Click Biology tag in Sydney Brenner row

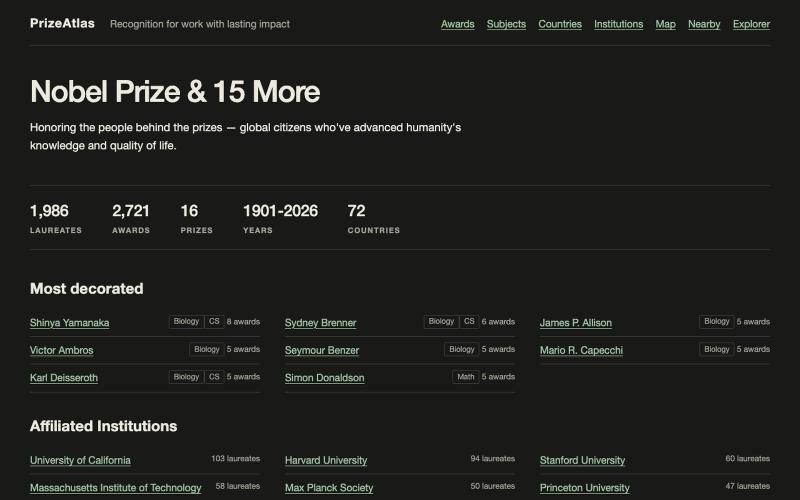pyautogui.click(x=441, y=321)
